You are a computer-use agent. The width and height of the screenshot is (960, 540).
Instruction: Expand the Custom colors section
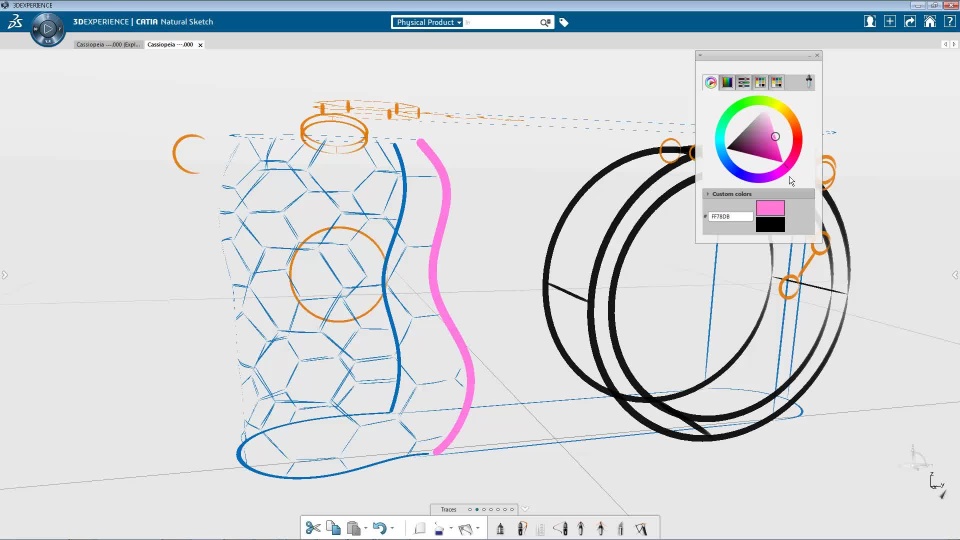[x=758, y=194]
